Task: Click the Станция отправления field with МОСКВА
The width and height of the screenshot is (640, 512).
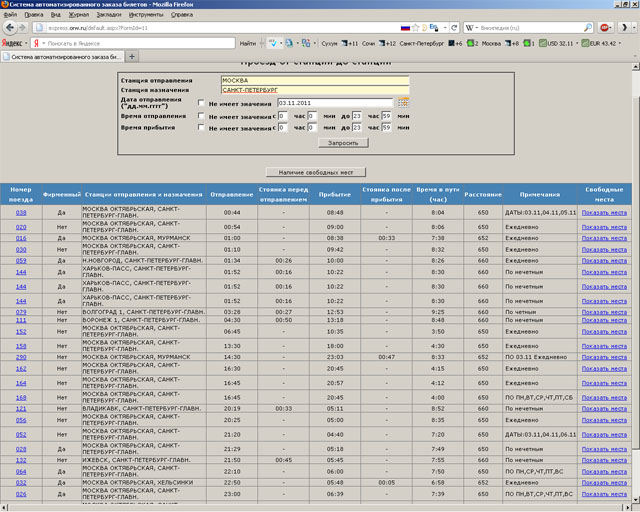Action: (315, 78)
